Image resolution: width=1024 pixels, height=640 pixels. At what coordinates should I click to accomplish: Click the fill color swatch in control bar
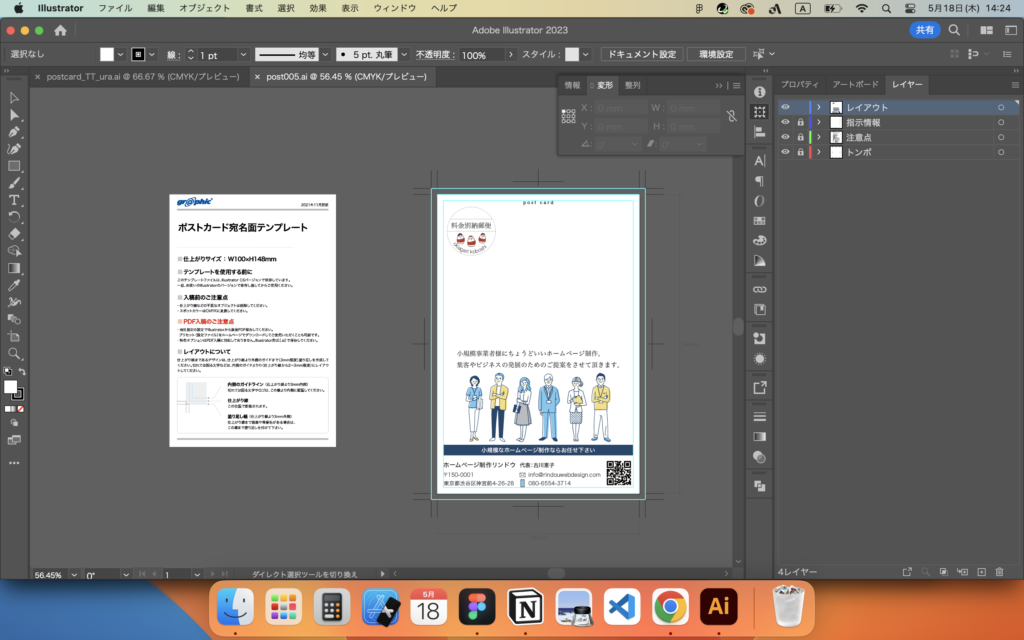coord(106,54)
